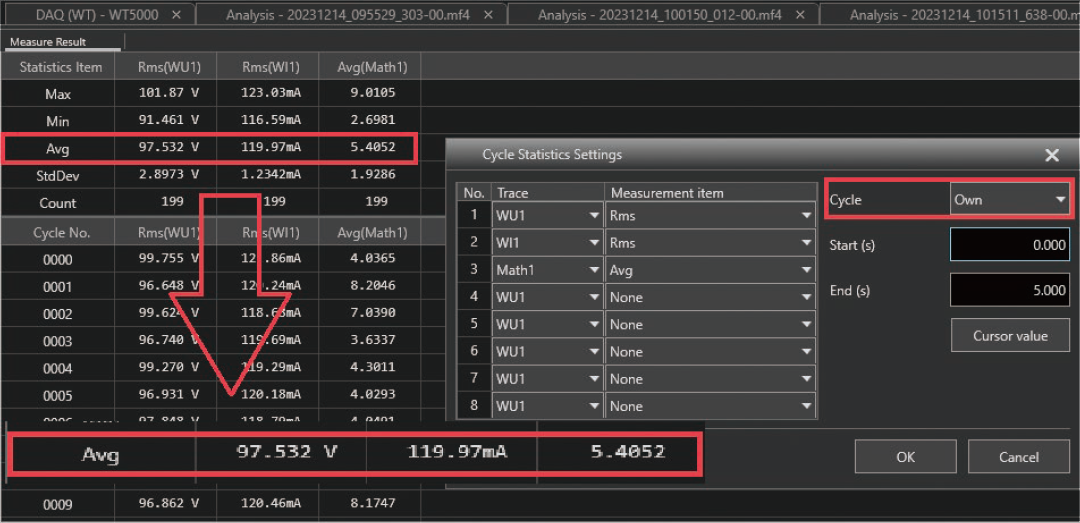
Task: Click the Min value 116.59mA
Action: tap(271, 120)
